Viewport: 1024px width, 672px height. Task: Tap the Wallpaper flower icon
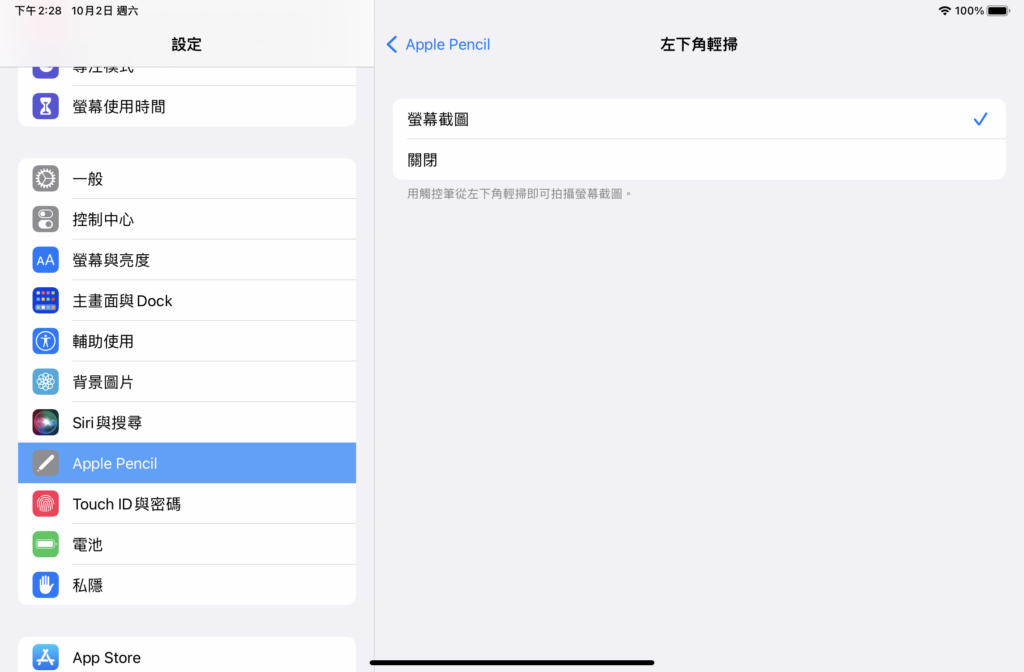(46, 382)
